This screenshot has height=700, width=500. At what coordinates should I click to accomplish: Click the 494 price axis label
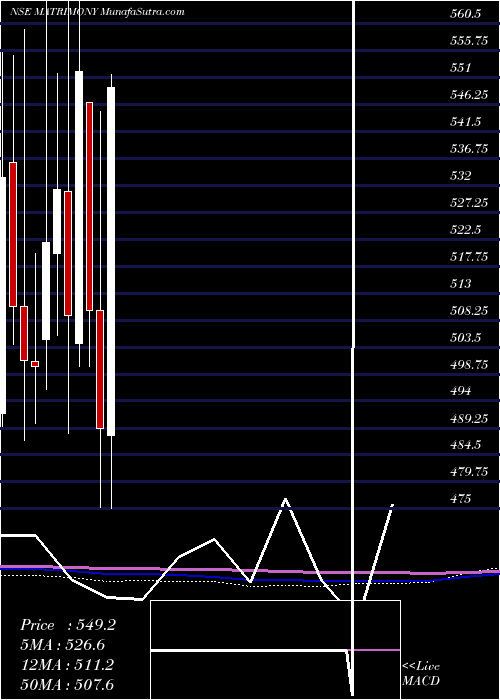pos(460,391)
